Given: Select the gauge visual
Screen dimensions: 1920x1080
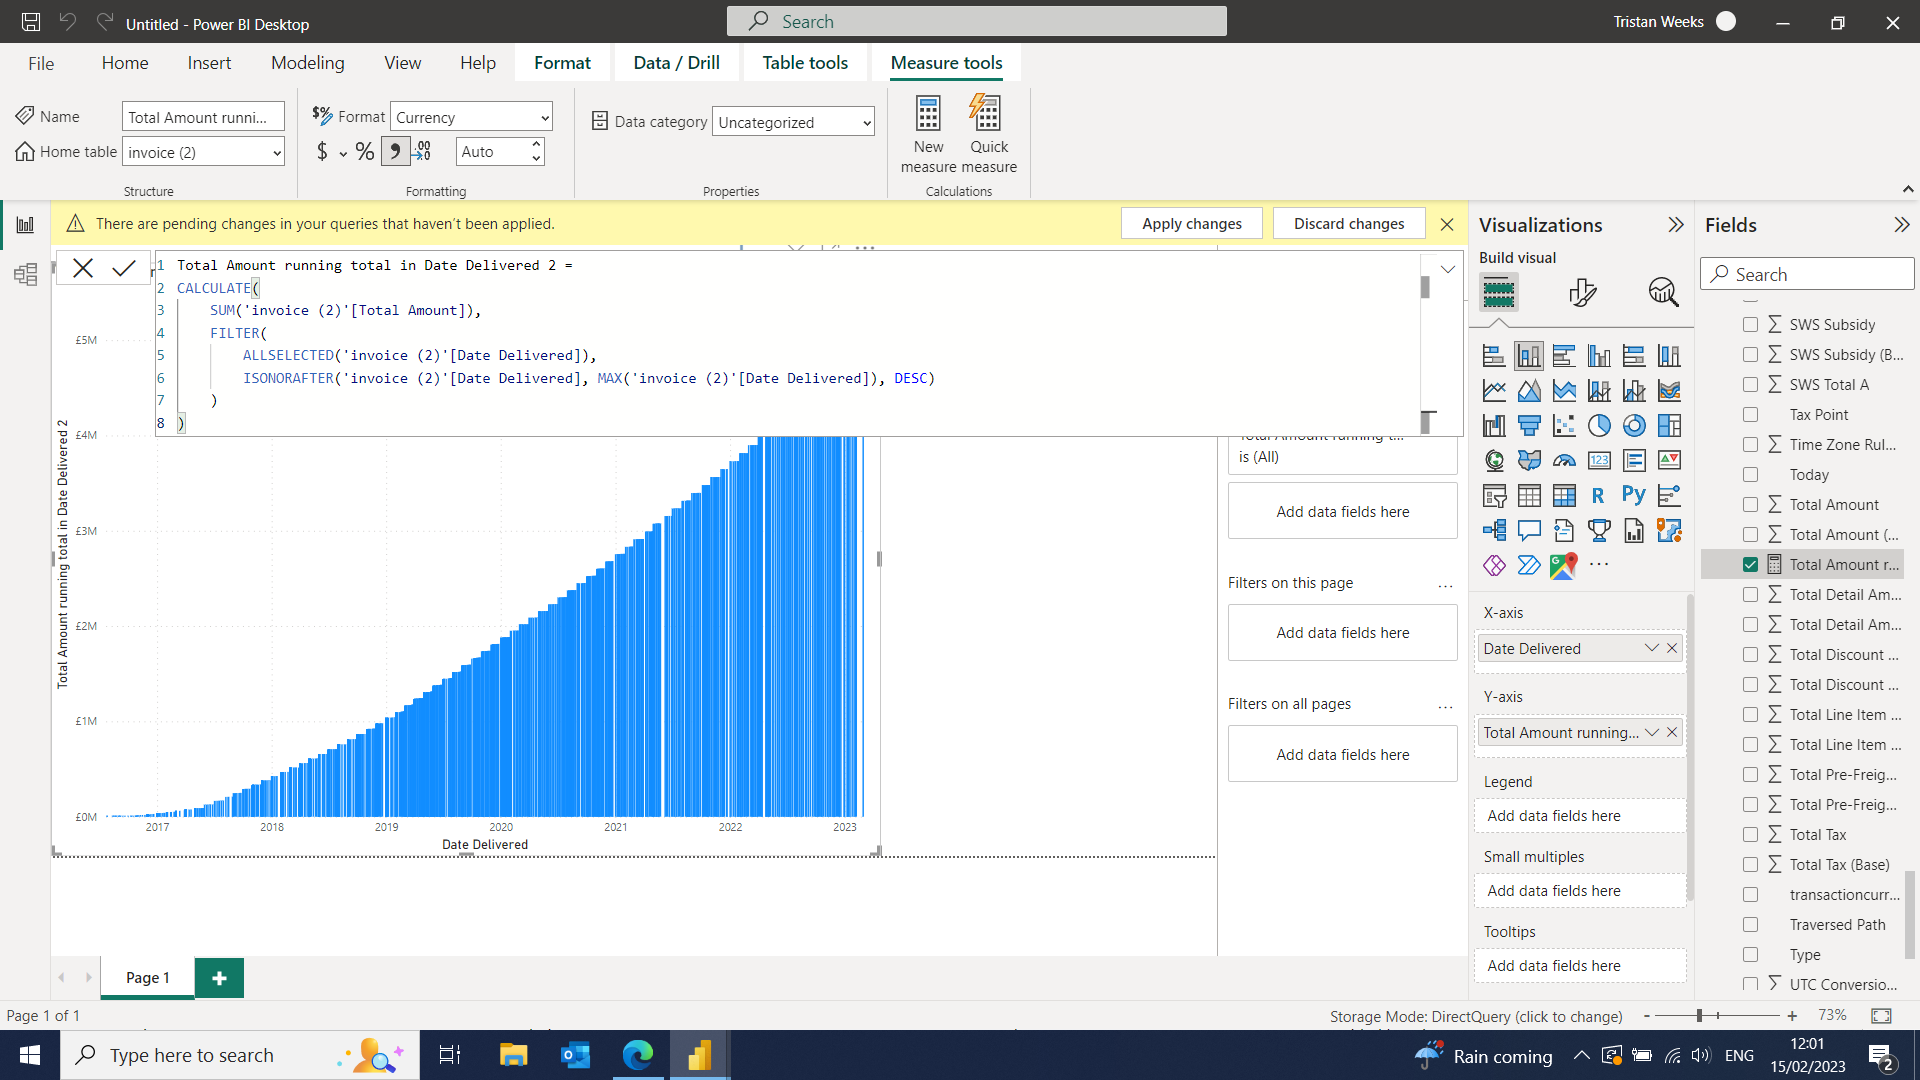Looking at the screenshot, I should click(x=1564, y=461).
